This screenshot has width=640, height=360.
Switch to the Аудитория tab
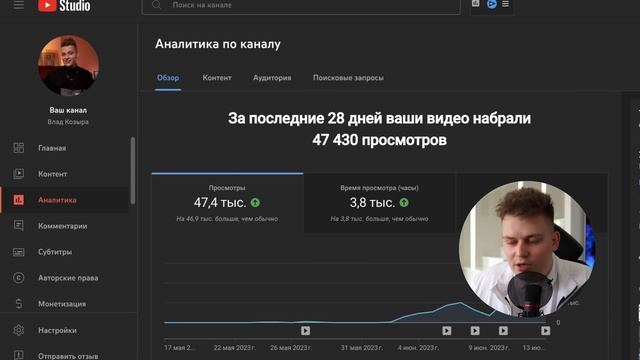coord(272,78)
